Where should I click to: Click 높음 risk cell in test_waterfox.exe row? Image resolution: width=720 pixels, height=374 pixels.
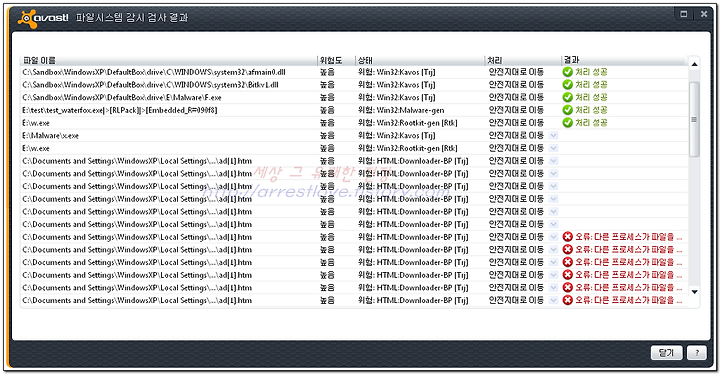click(327, 110)
